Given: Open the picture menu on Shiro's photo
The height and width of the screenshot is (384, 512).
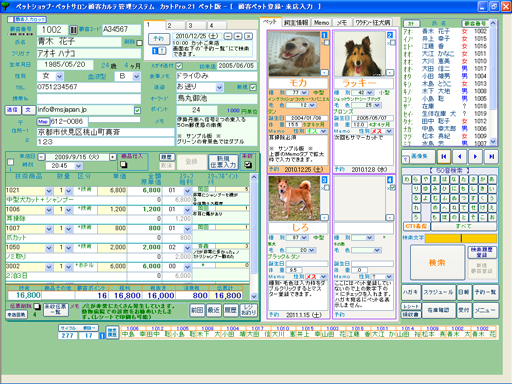Looking at the screenshot, I should (324, 217).
